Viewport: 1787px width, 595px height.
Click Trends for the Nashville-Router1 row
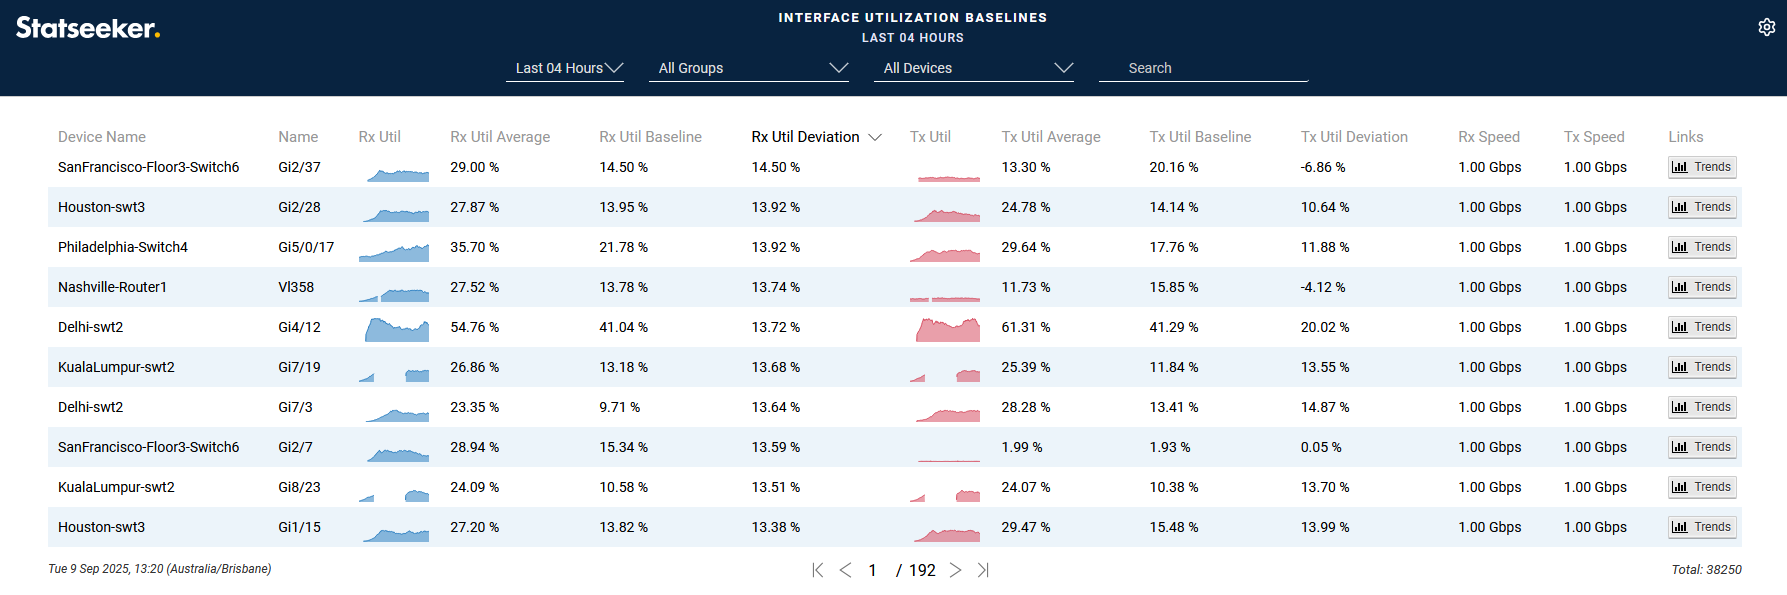point(1701,287)
